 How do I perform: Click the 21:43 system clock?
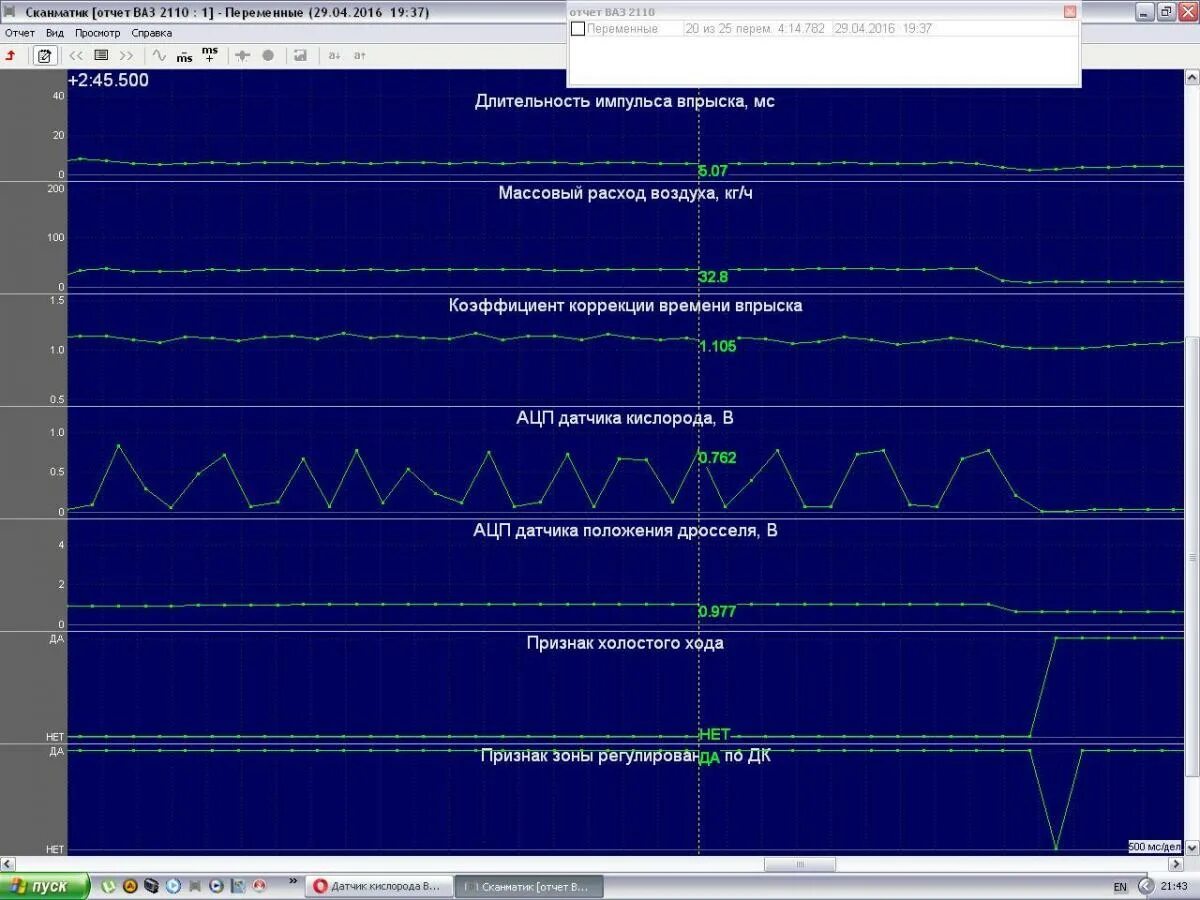click(x=1175, y=887)
